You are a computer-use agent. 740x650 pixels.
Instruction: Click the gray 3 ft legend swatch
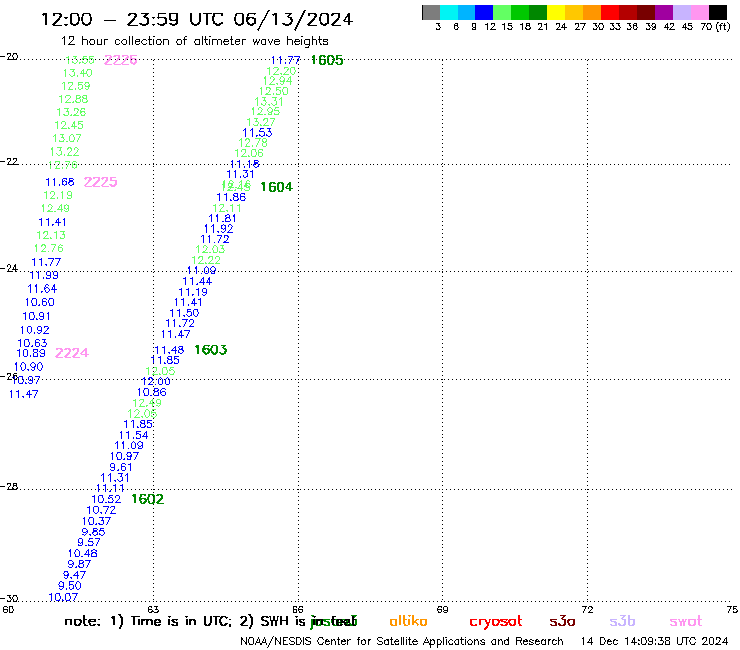431,13
